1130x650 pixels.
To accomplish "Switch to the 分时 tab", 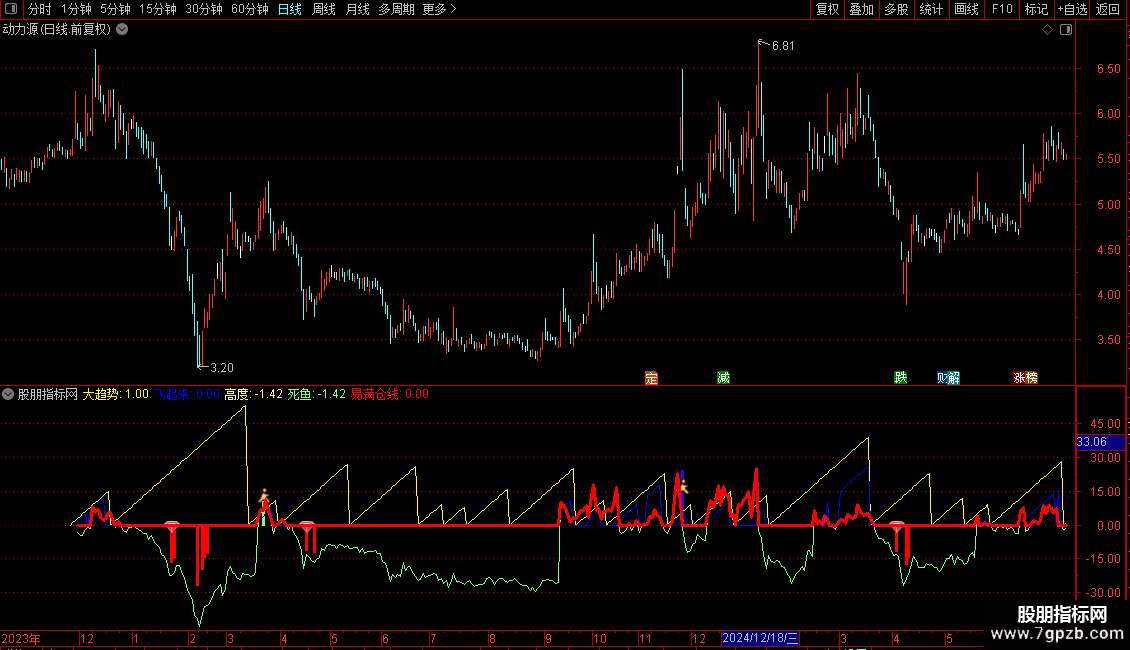I will [40, 9].
